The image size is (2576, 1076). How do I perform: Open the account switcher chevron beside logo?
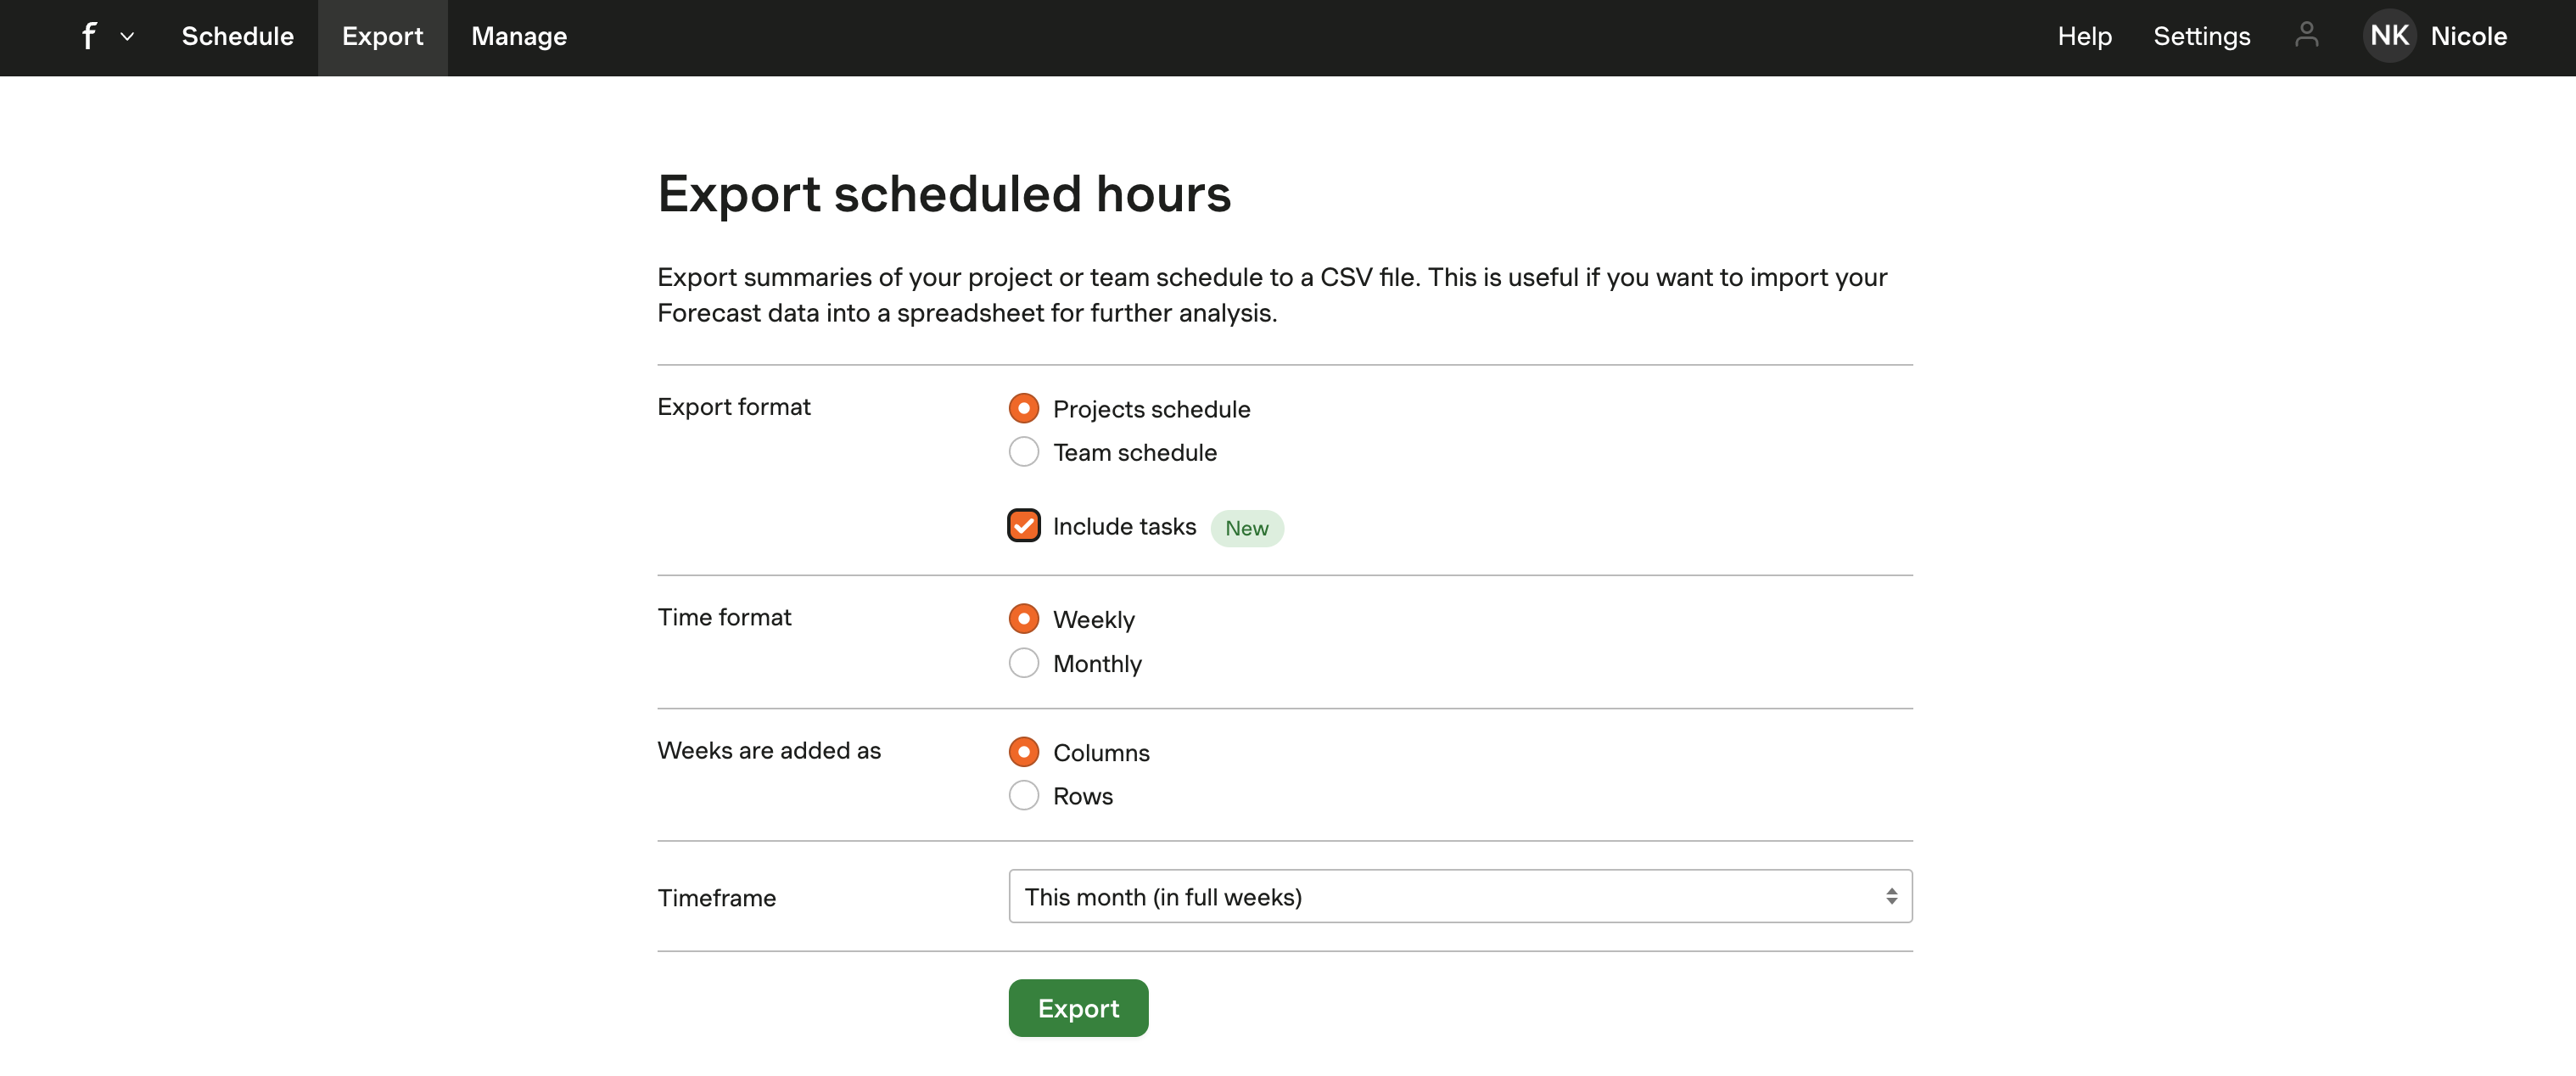[127, 37]
